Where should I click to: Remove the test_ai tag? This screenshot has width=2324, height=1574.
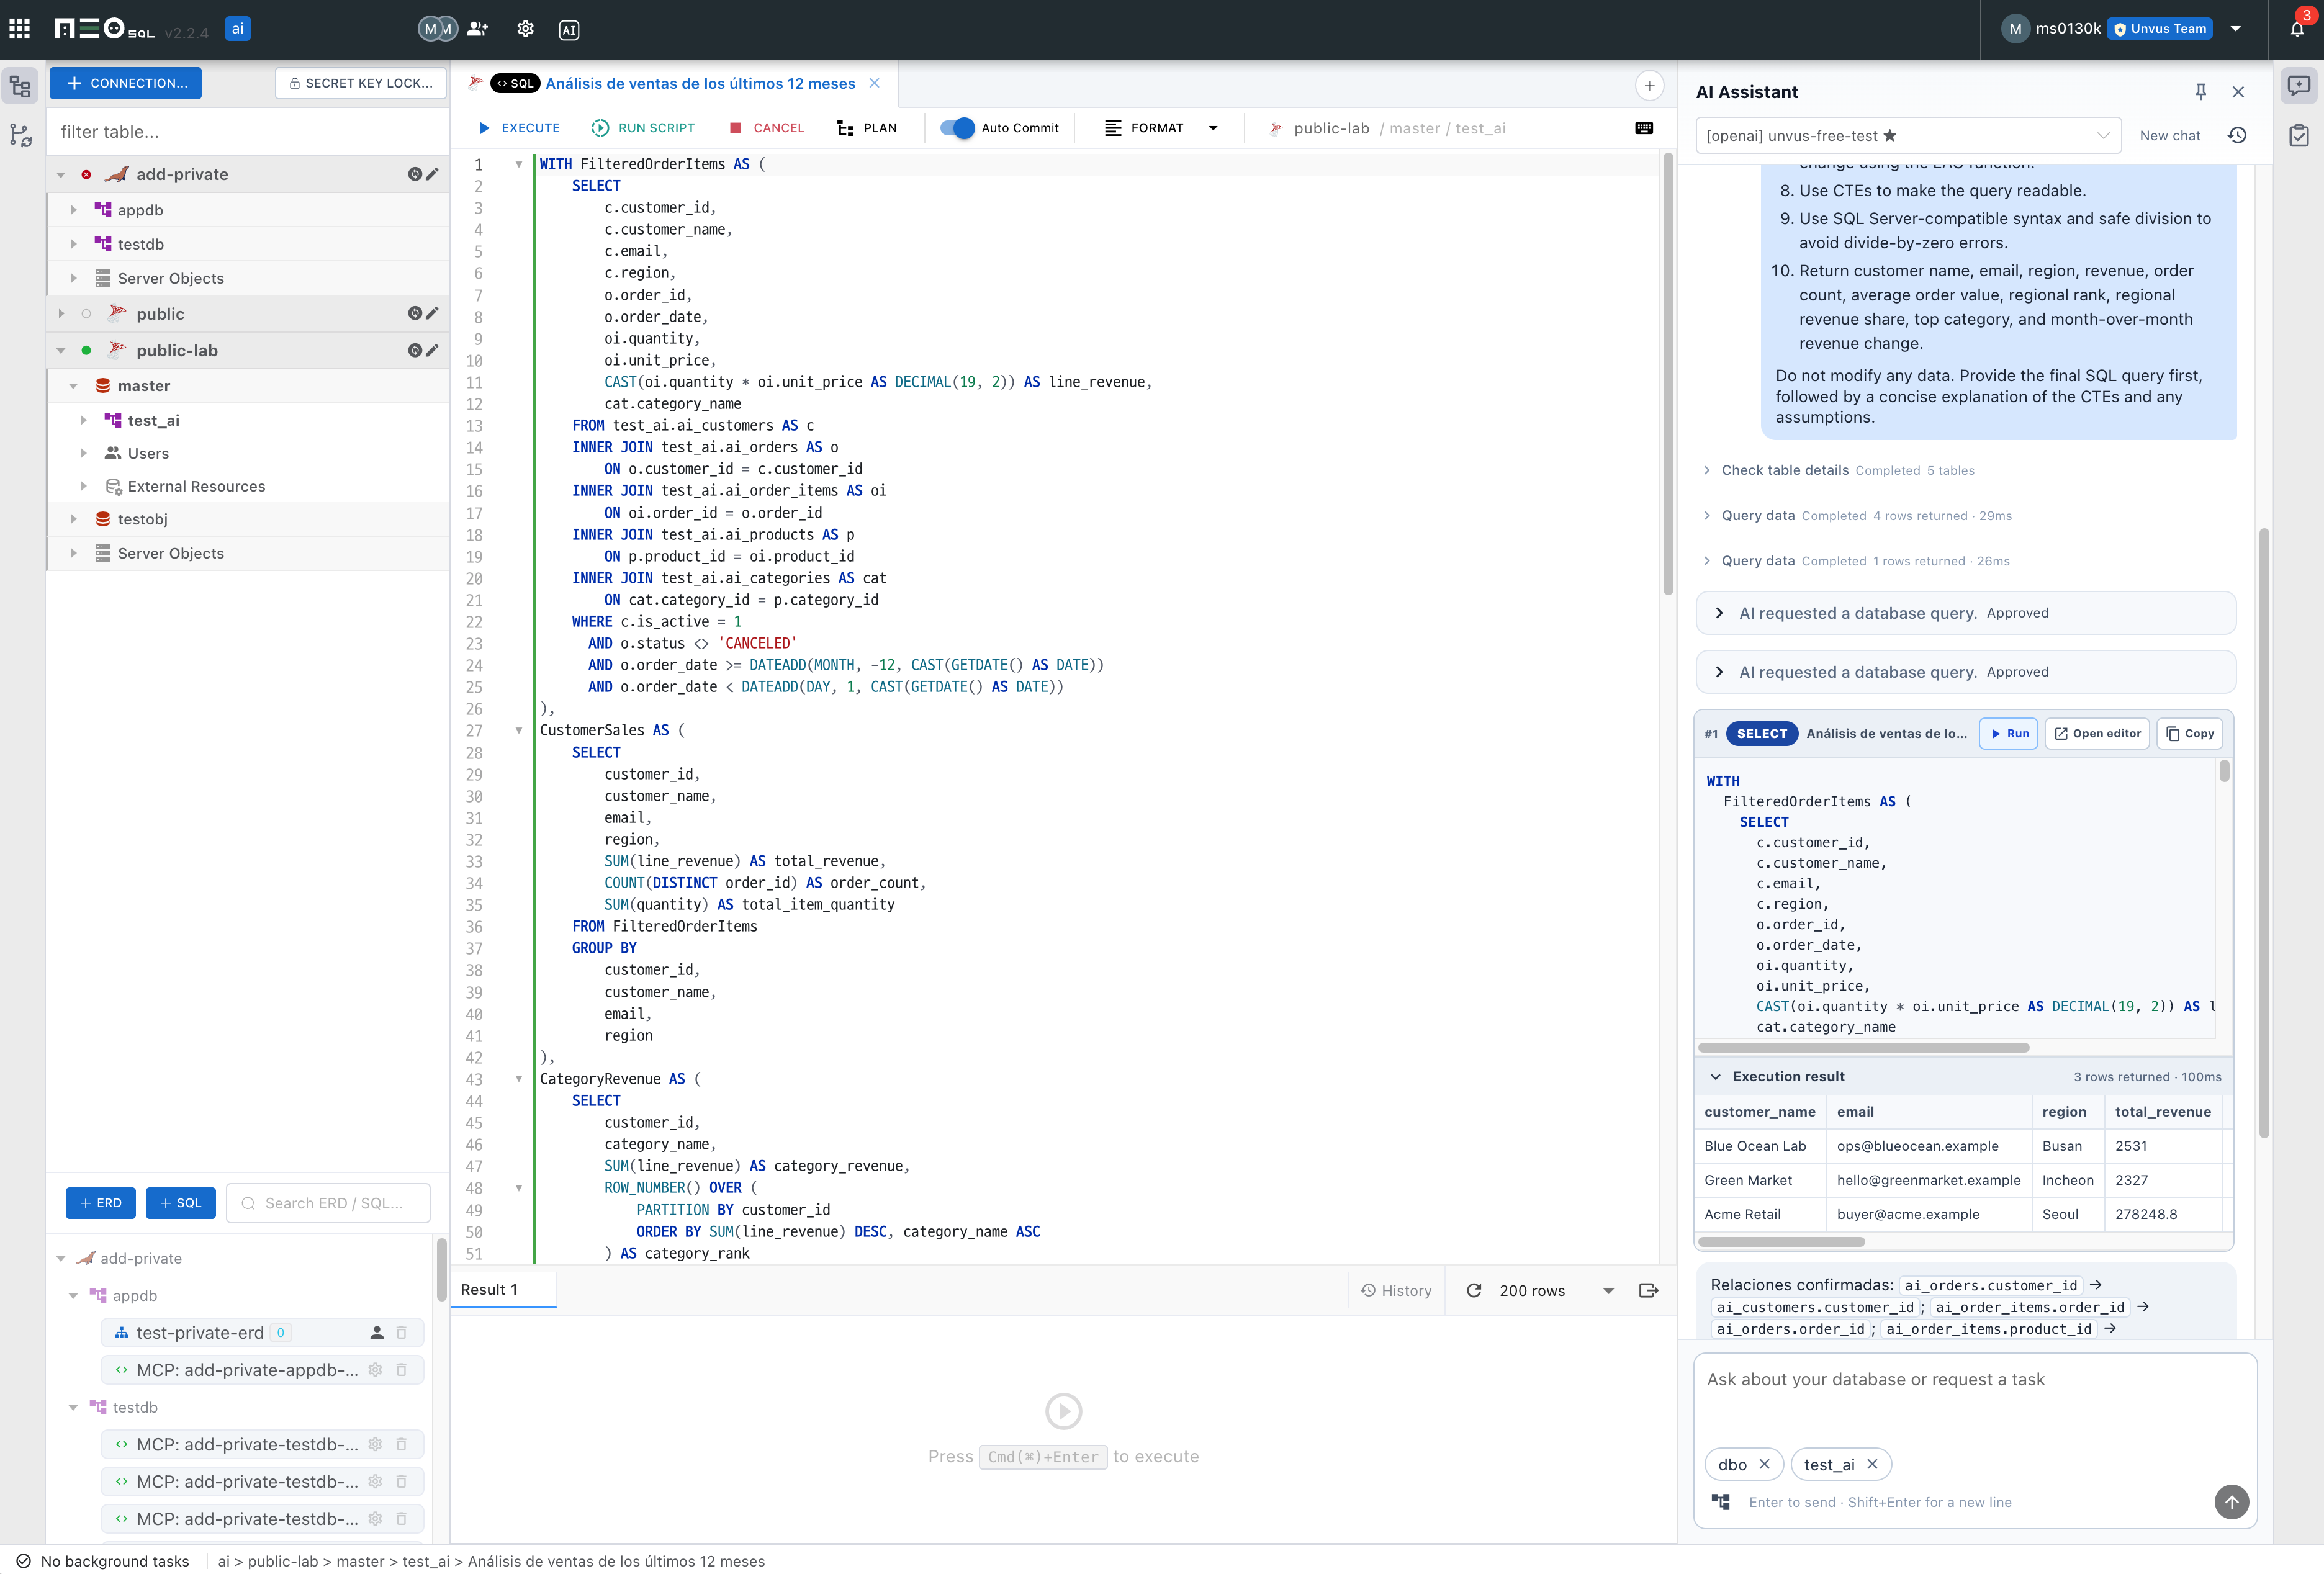(1872, 1464)
